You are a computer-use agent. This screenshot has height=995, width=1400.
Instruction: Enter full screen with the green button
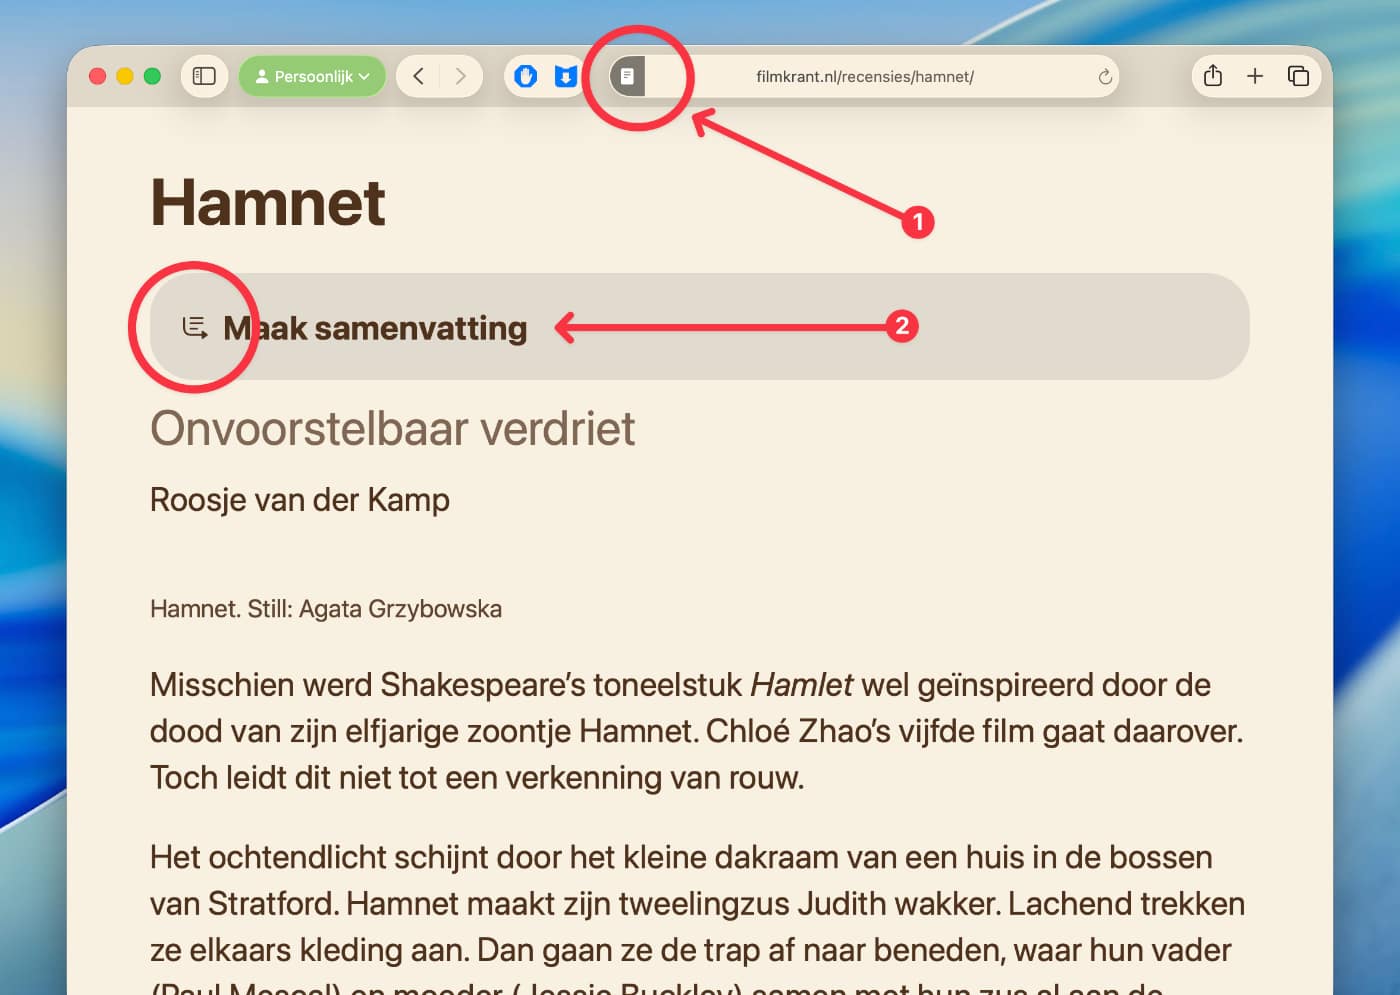[x=152, y=75]
